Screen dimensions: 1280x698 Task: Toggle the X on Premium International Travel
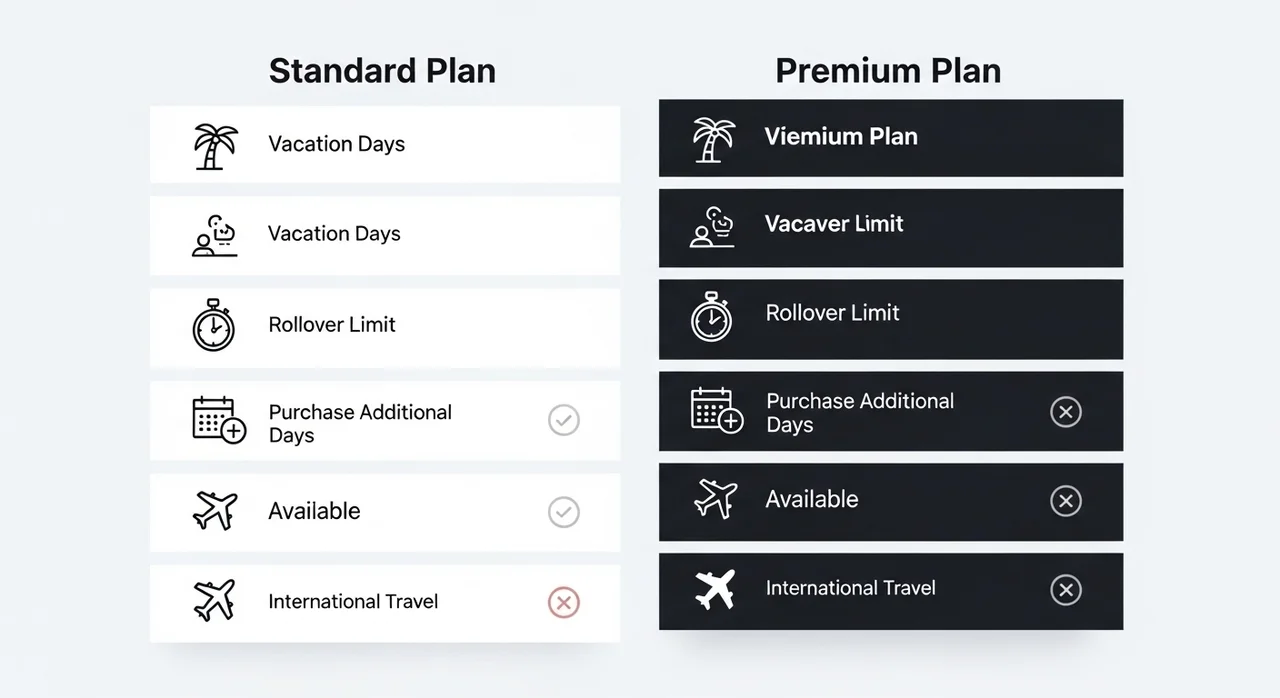pos(1066,590)
